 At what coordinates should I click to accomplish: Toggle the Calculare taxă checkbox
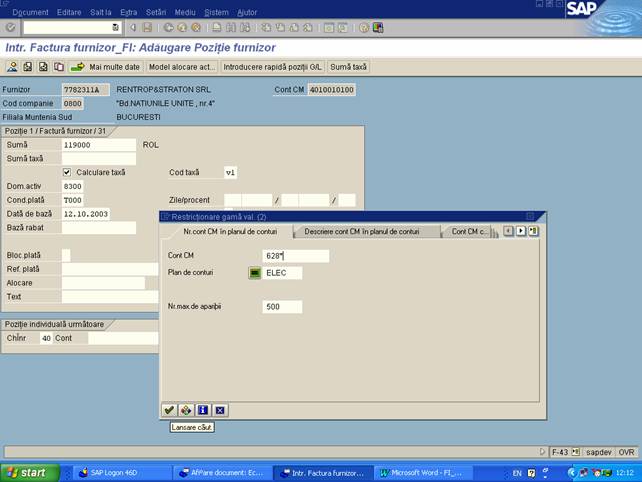(67, 172)
